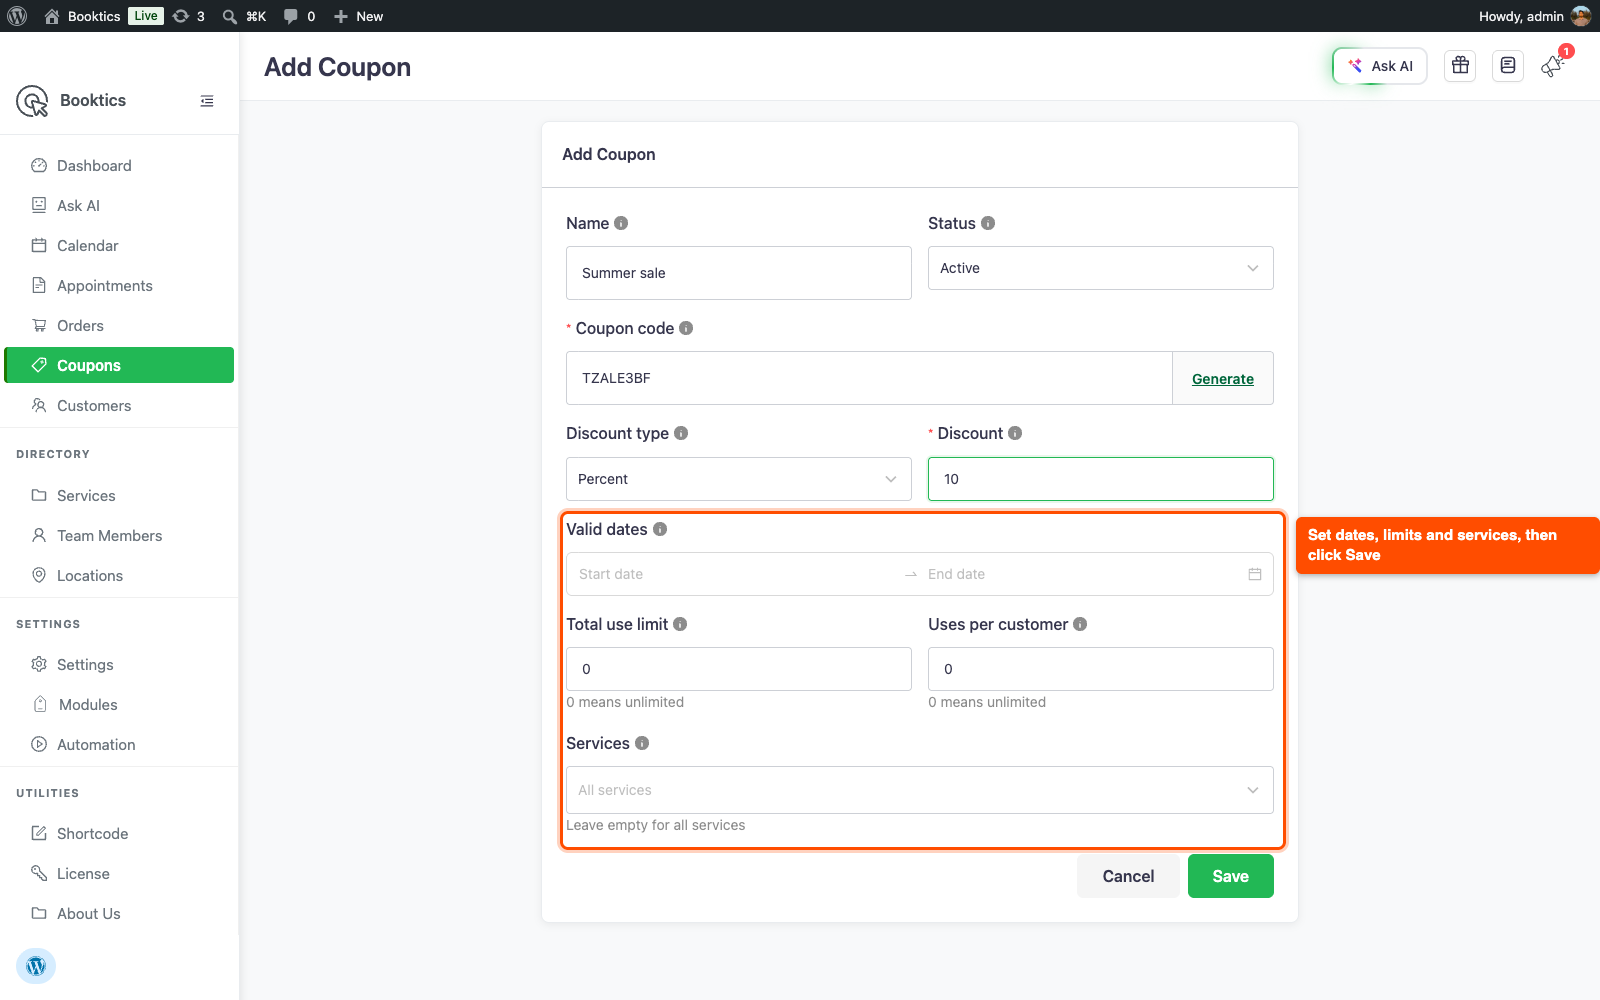Cancel adding the coupon

coord(1128,876)
